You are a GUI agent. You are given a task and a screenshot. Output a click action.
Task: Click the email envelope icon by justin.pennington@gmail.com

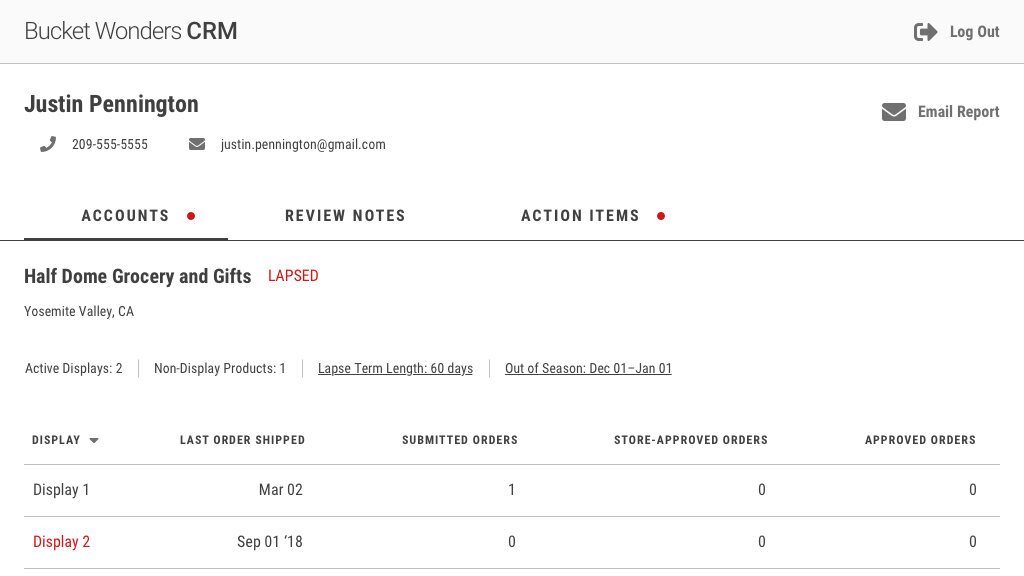[197, 144]
